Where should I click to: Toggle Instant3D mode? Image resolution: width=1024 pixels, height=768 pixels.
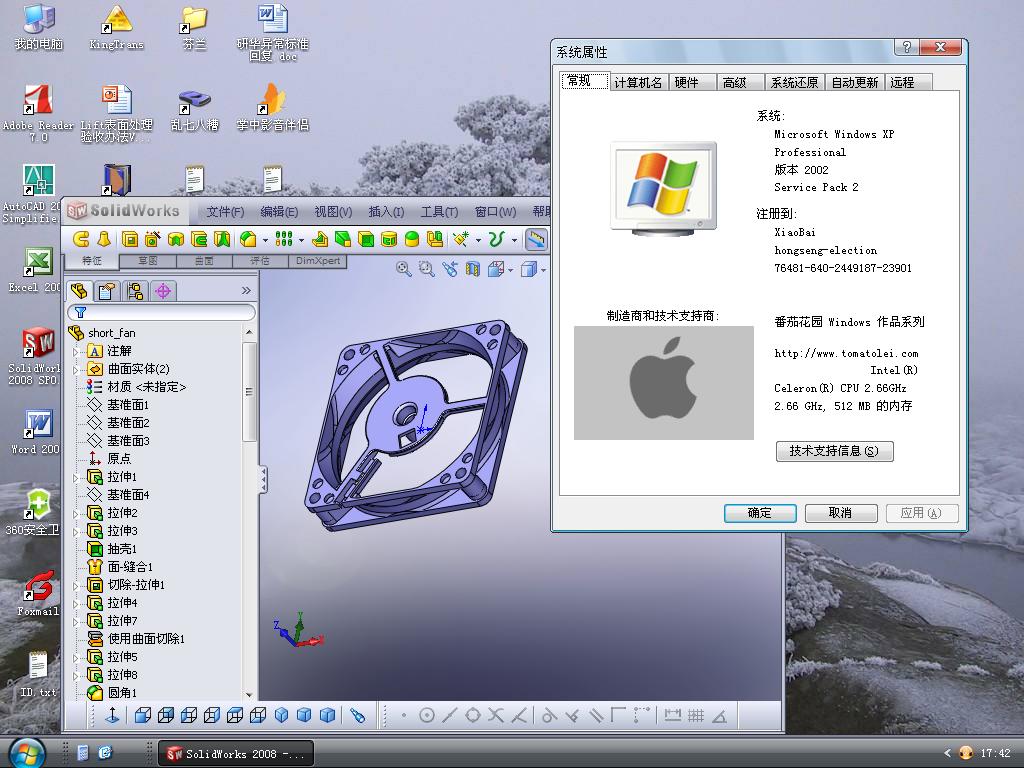coord(536,240)
